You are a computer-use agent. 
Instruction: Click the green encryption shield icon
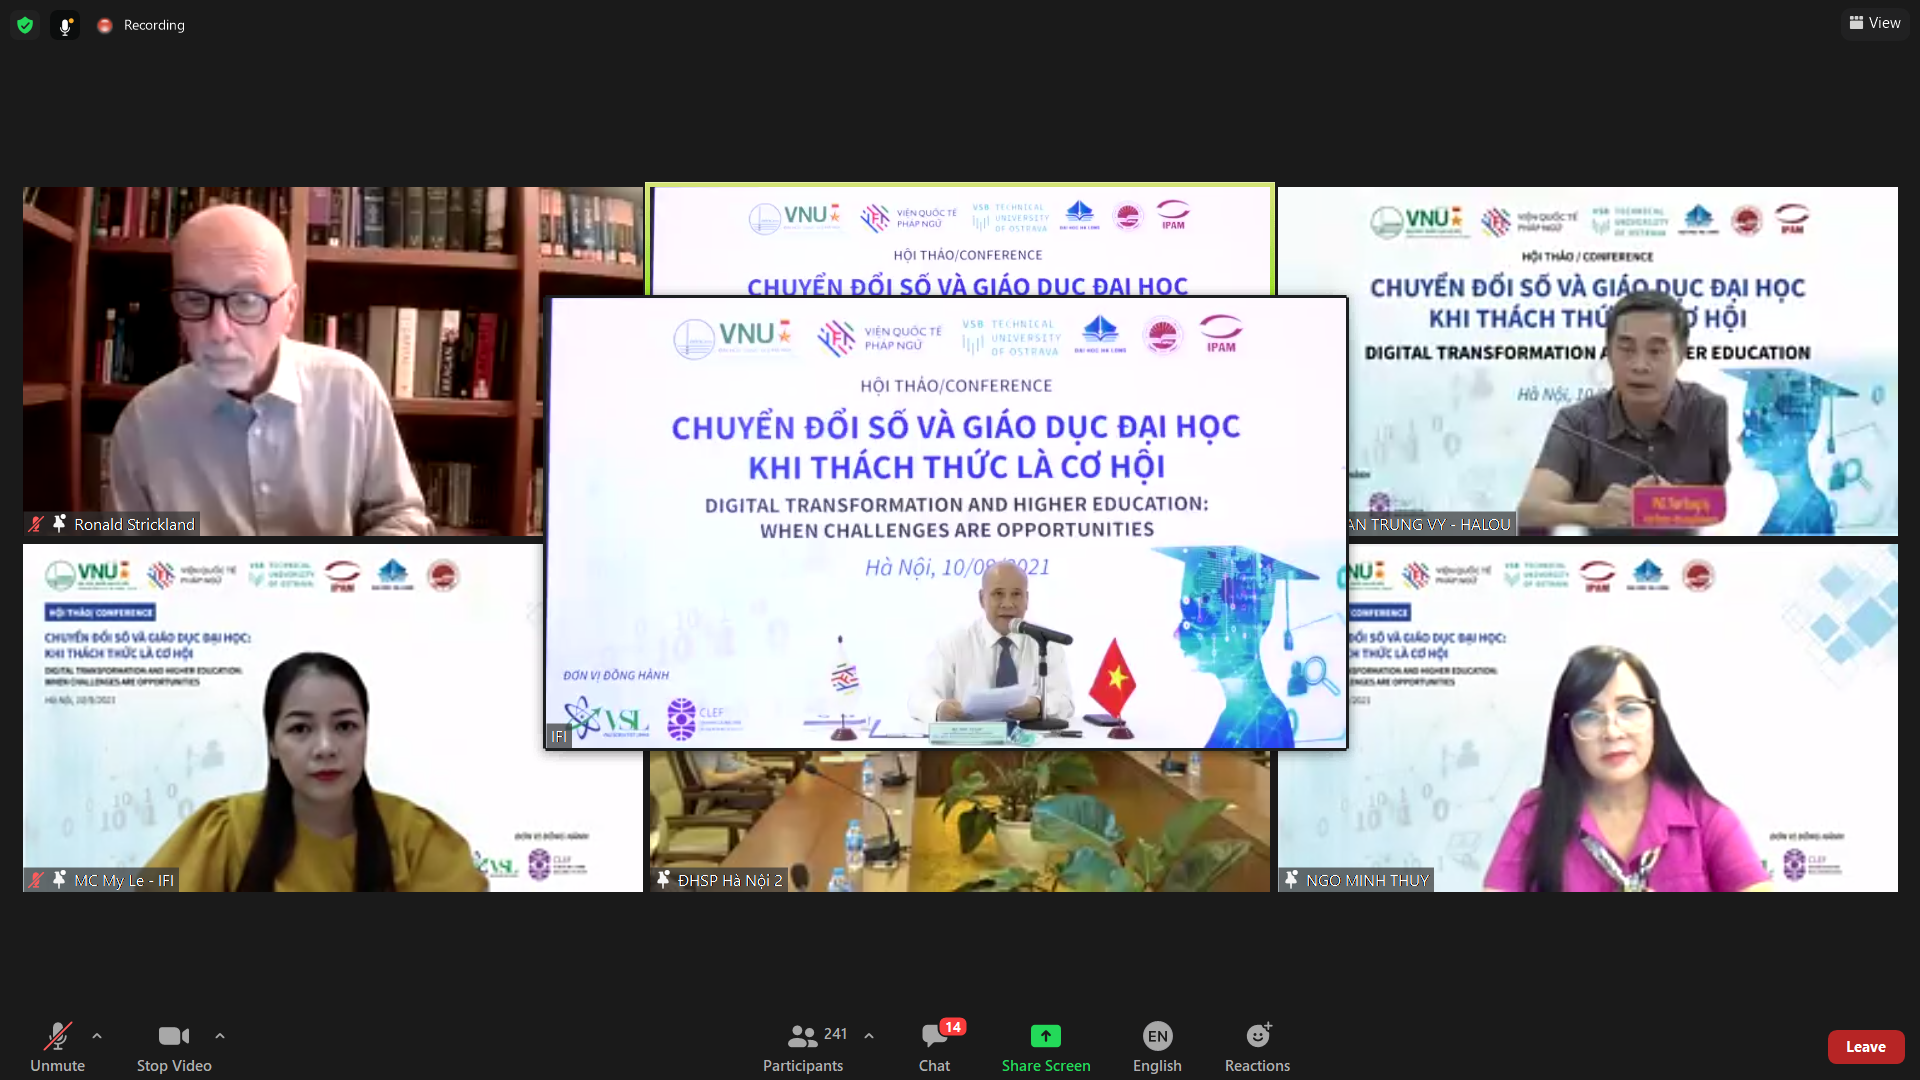pos(25,25)
